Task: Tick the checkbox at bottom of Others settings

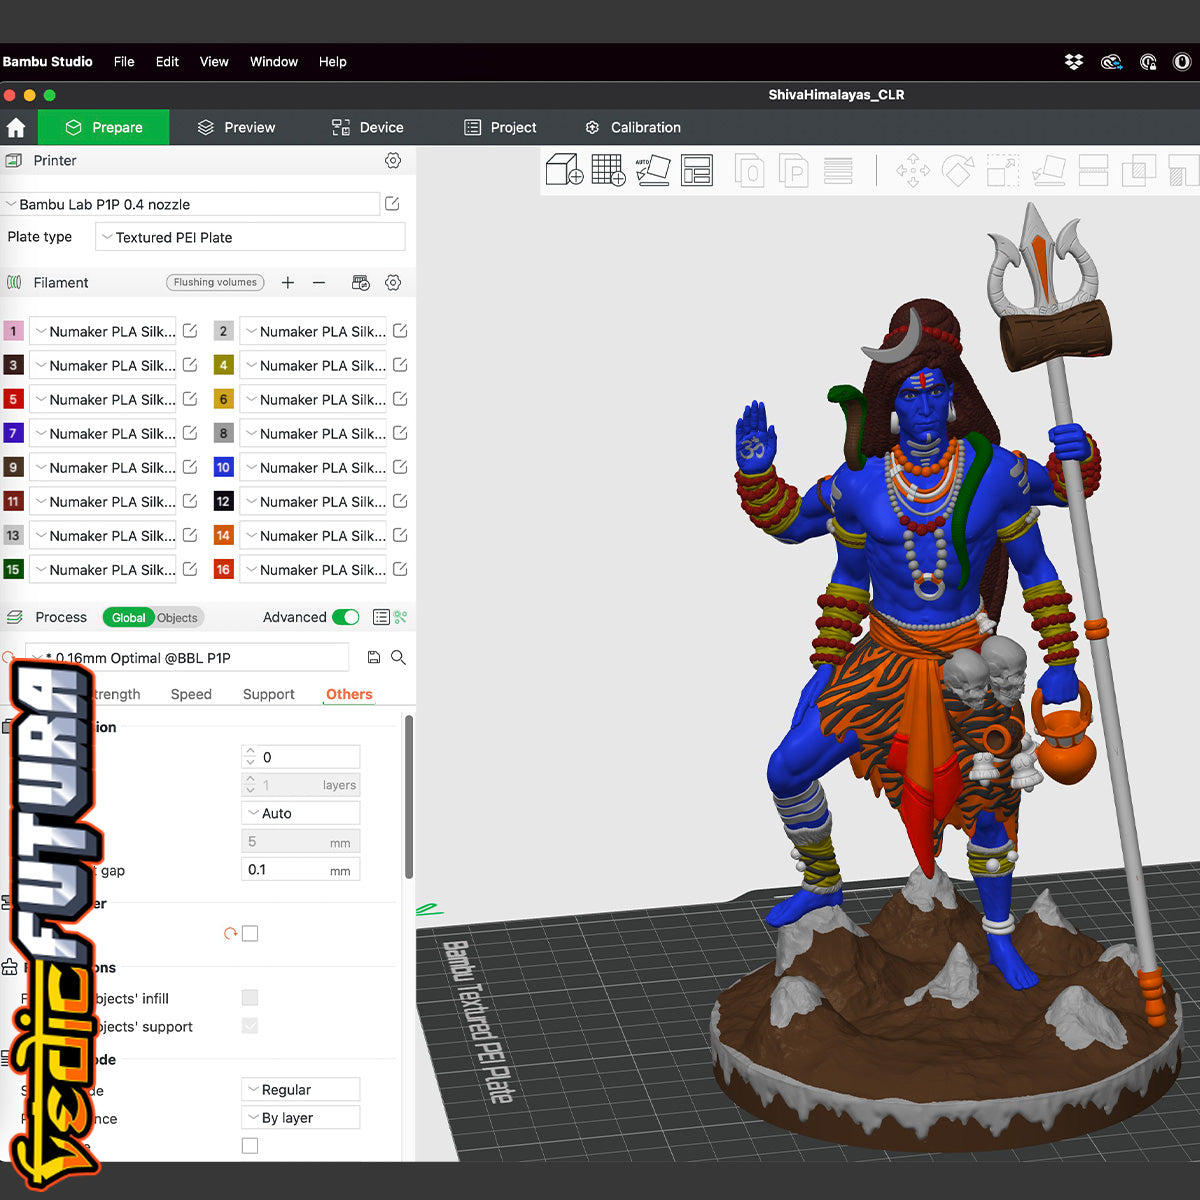Action: [x=250, y=1146]
